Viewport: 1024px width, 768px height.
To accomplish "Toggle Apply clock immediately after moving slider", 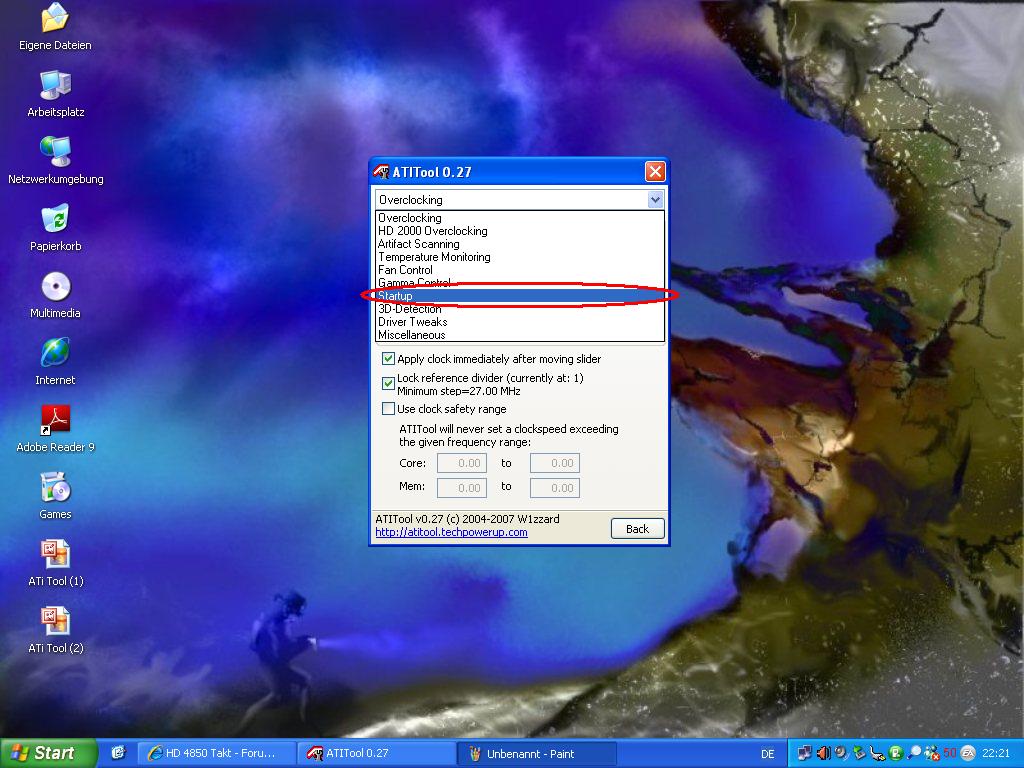I will click(388, 359).
